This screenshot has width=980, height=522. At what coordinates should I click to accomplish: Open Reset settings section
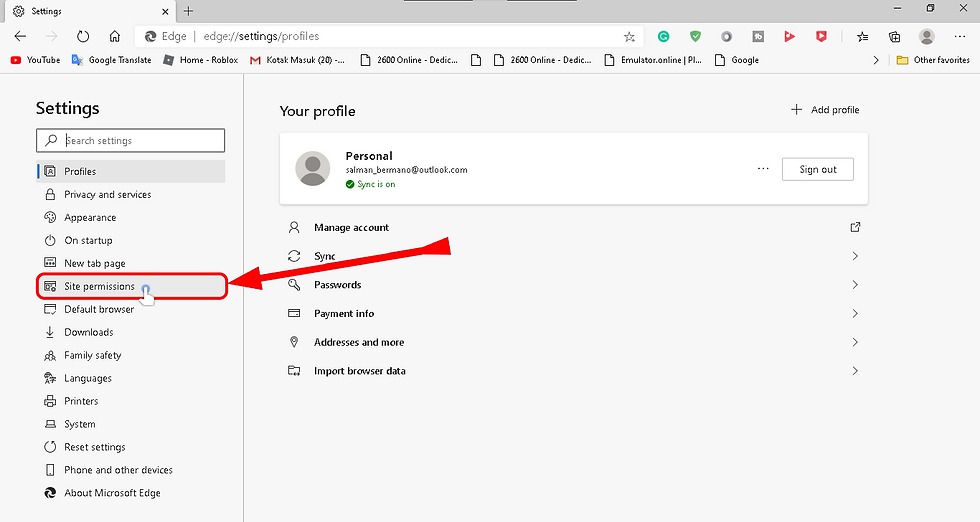pyautogui.click(x=131, y=447)
